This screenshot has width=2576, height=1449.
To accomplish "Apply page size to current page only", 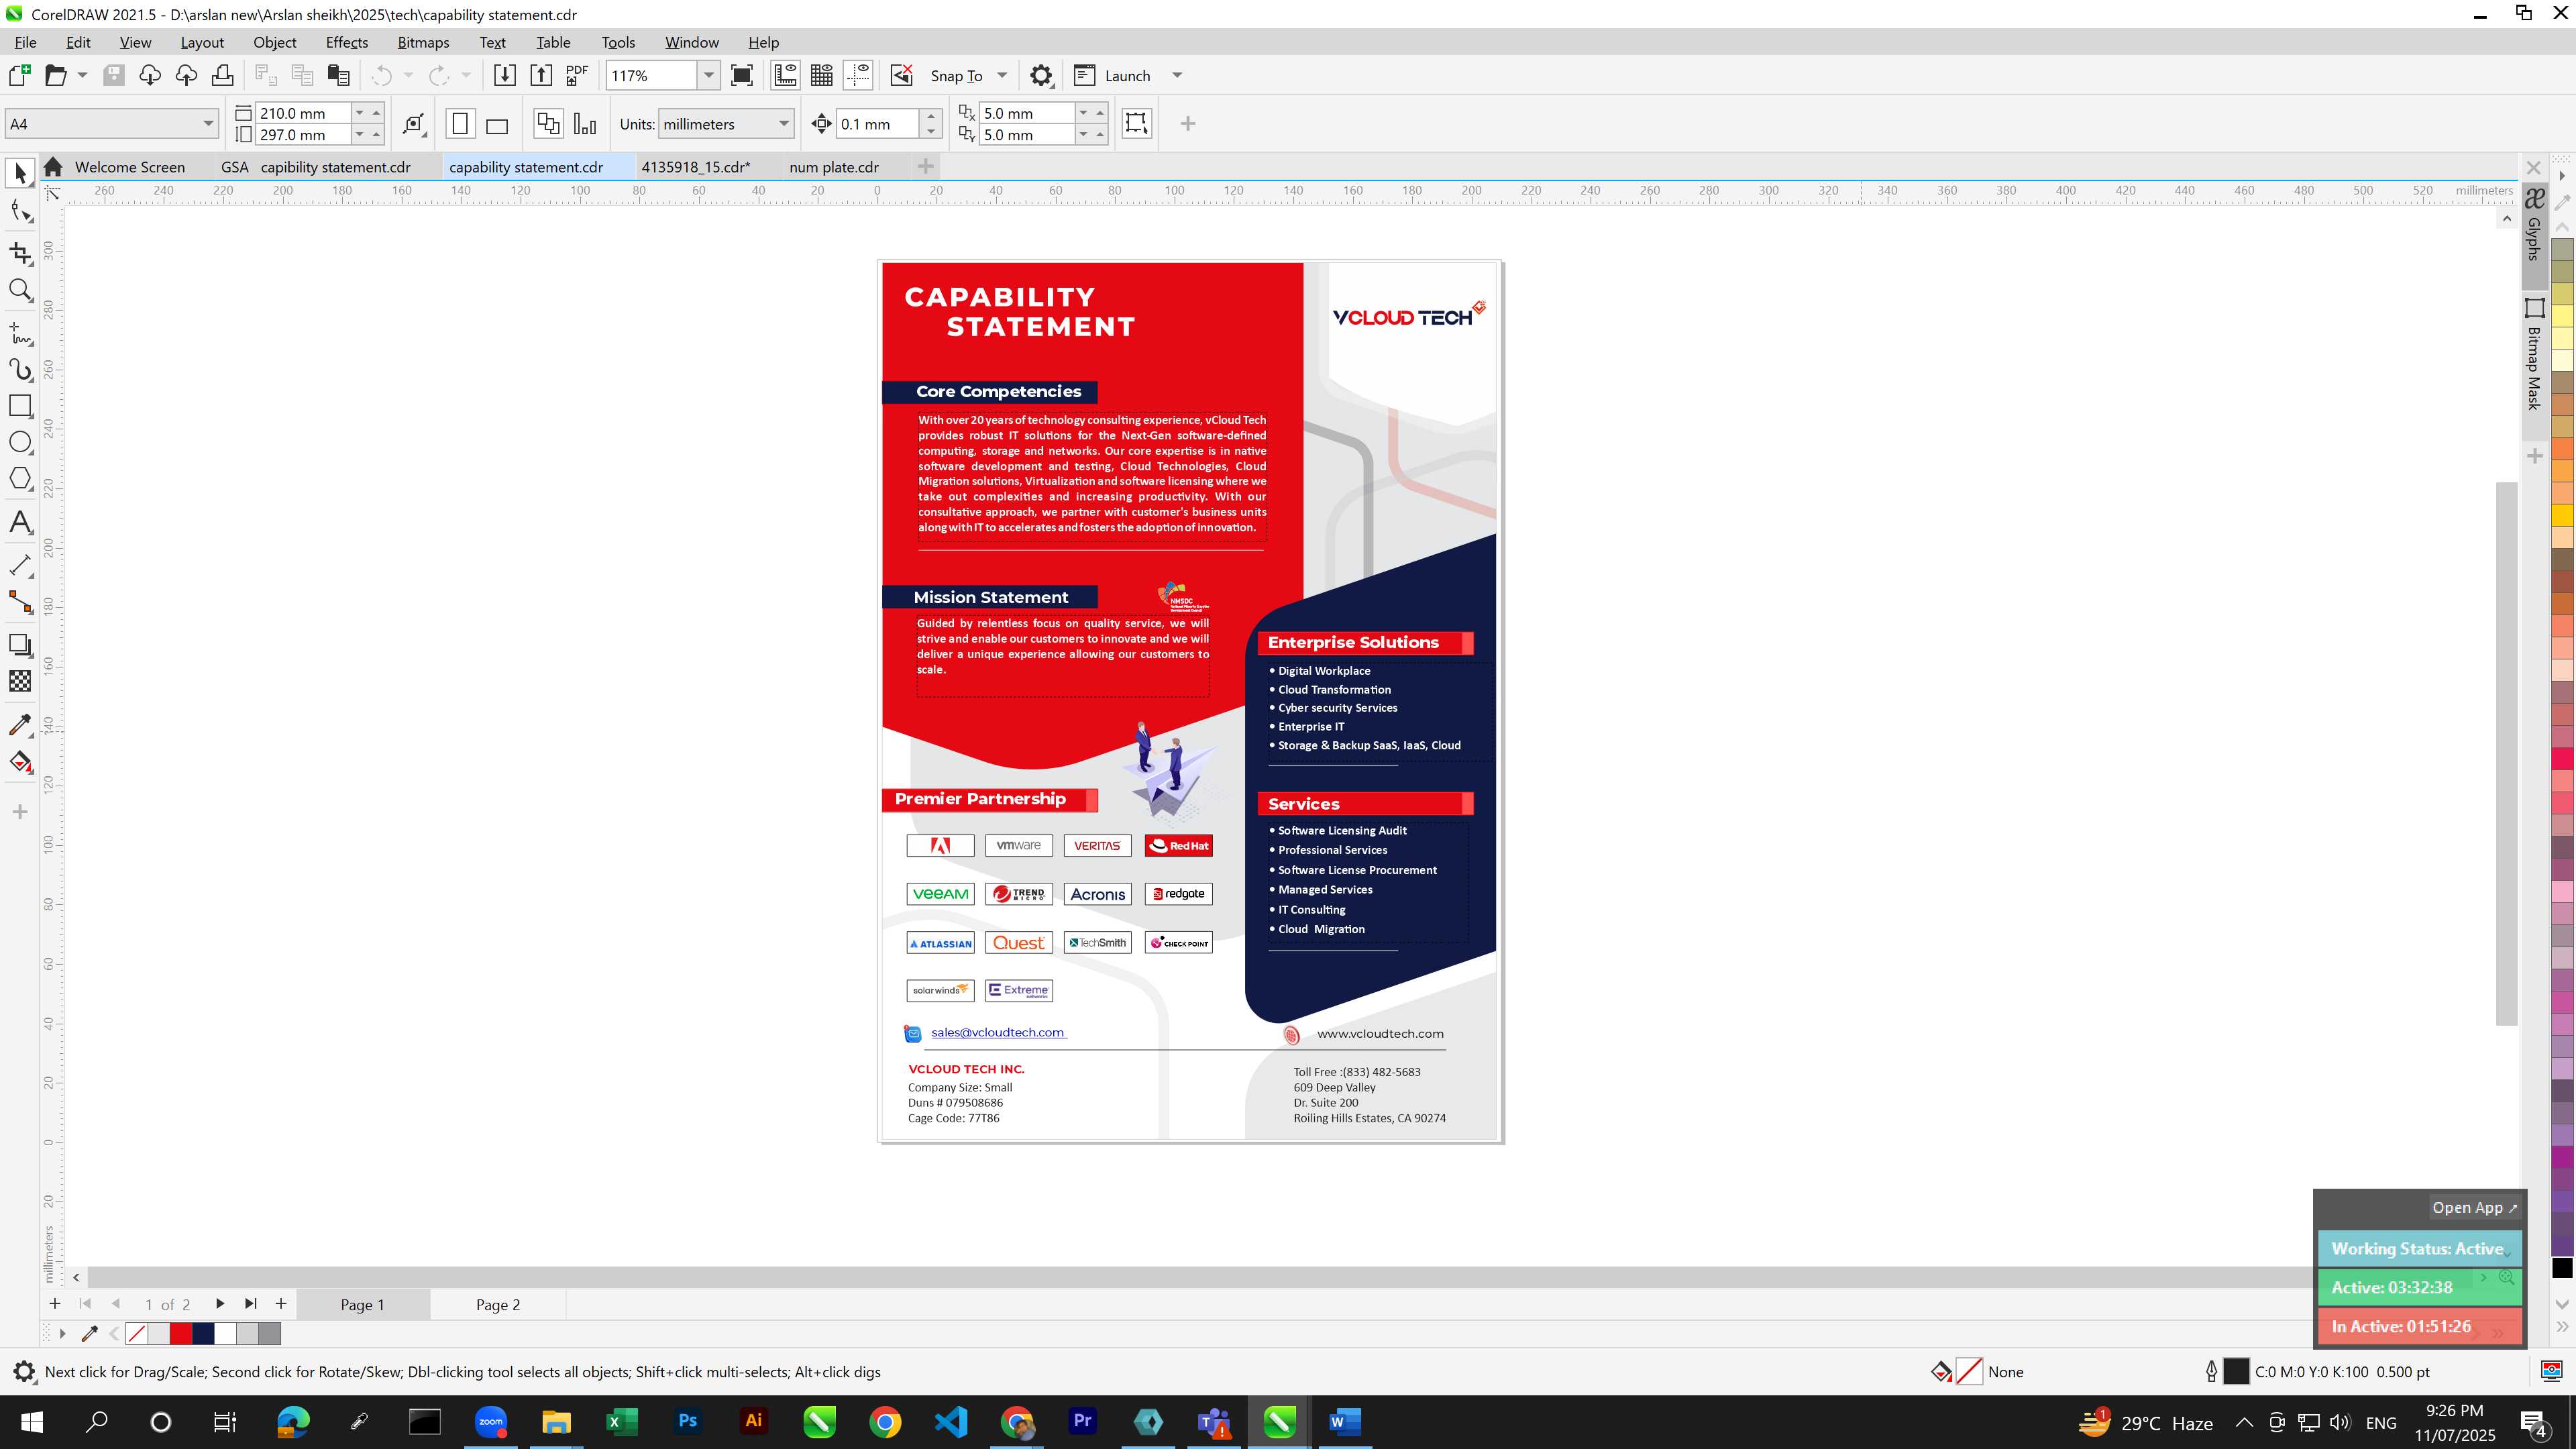I will click(x=585, y=124).
